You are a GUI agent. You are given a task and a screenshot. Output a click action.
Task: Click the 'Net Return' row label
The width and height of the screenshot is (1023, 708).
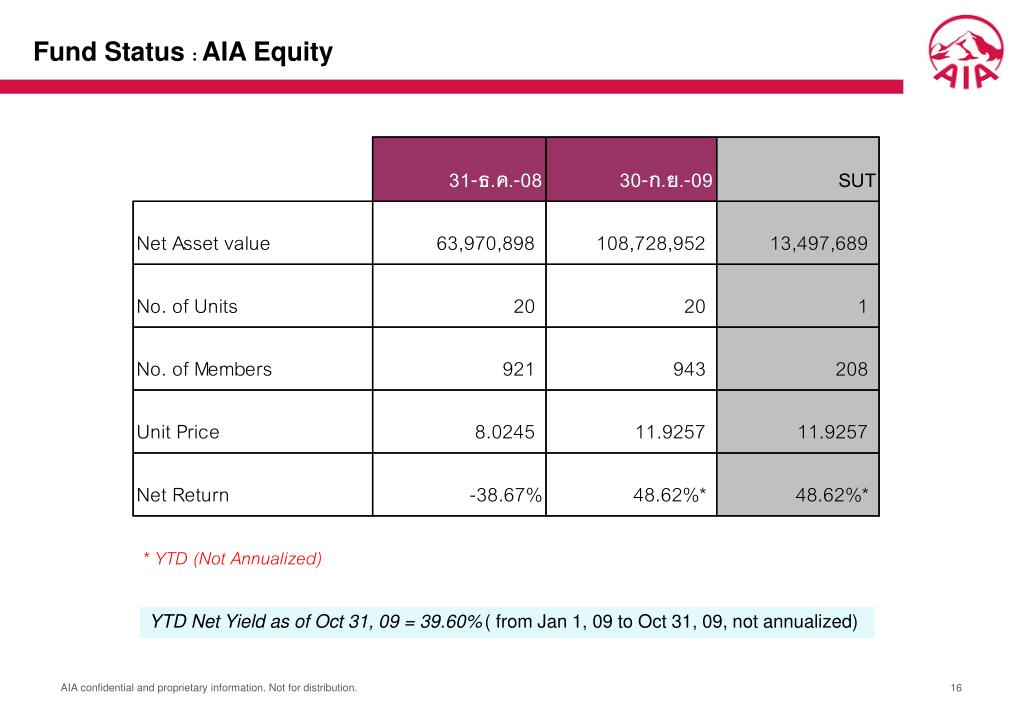[x=183, y=495]
